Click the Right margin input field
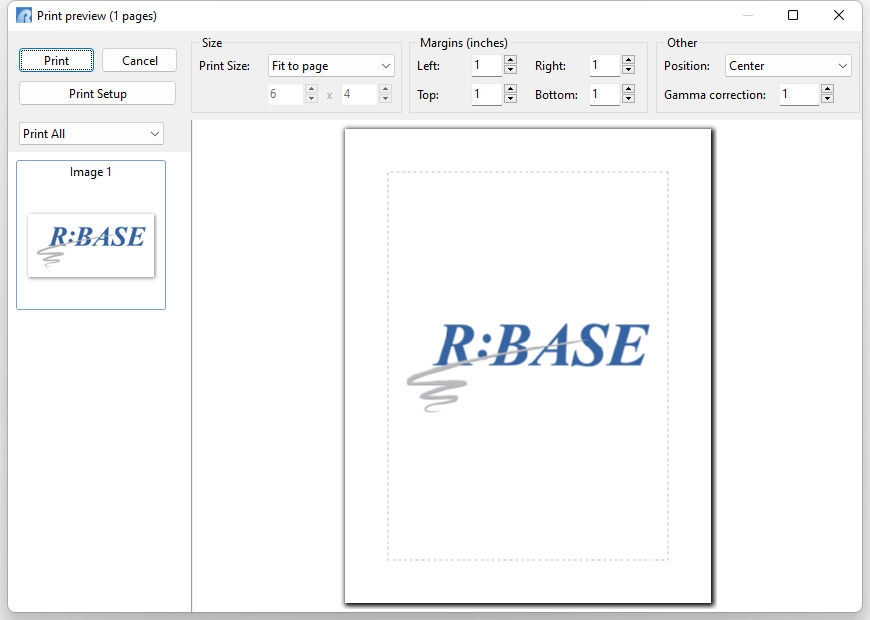Screen dimensions: 870x620 (x=604, y=65)
